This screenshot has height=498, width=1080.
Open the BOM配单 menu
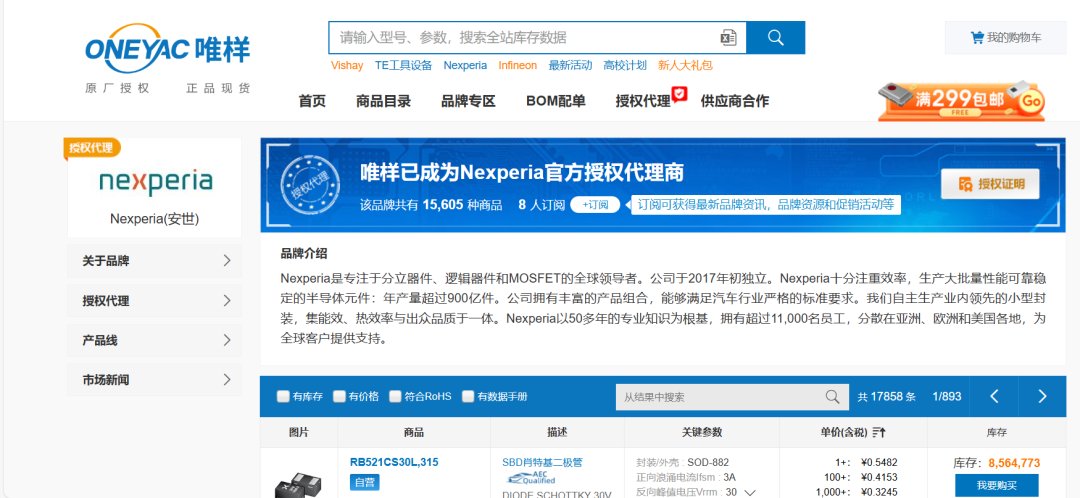click(556, 101)
